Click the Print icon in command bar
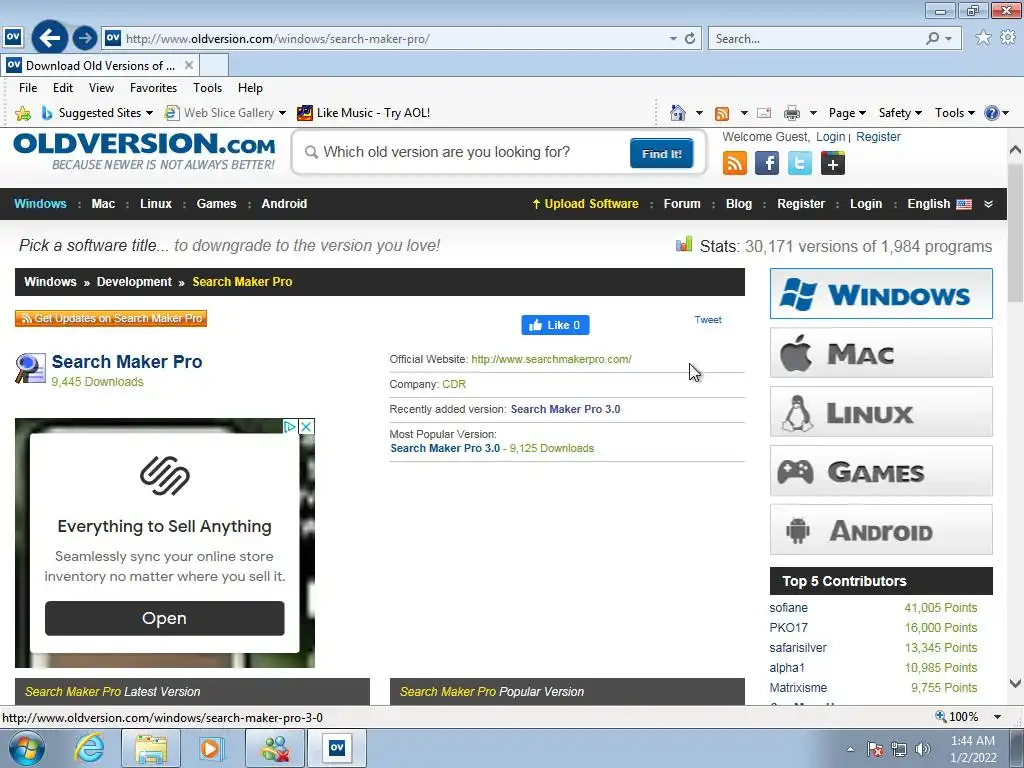This screenshot has width=1024, height=768. click(x=792, y=113)
